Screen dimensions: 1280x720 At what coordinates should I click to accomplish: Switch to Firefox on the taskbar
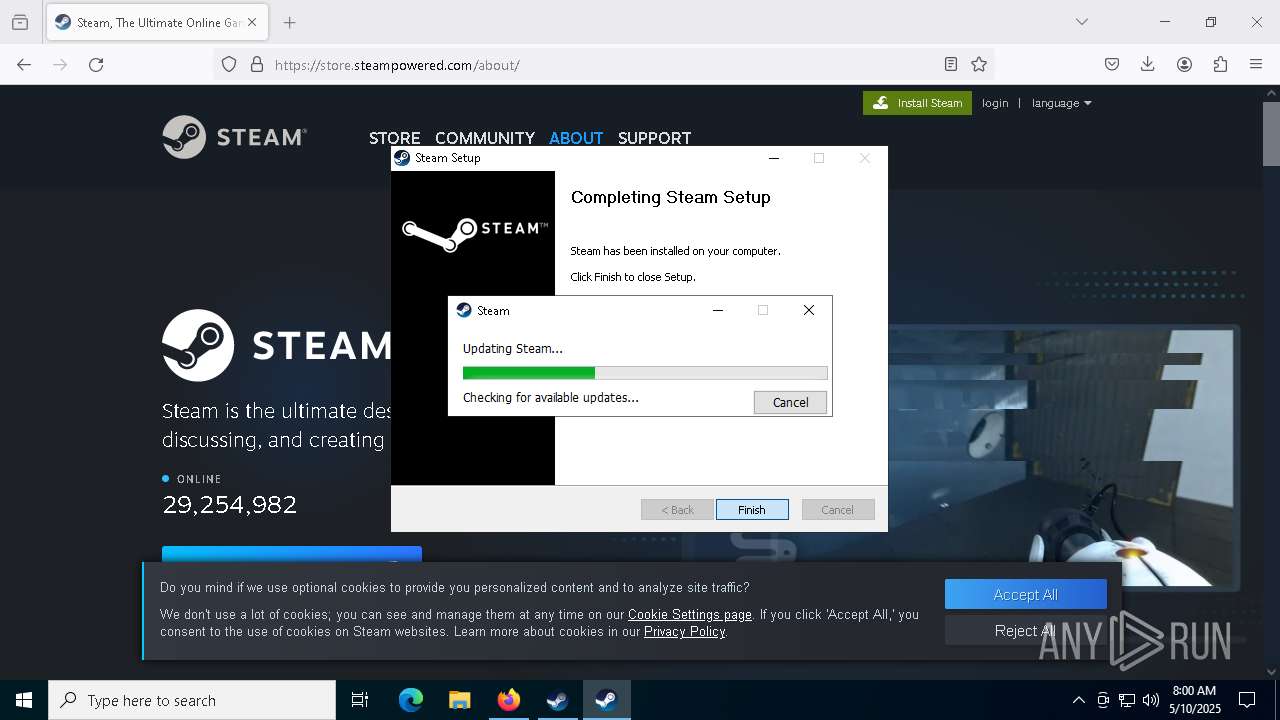[x=508, y=700]
